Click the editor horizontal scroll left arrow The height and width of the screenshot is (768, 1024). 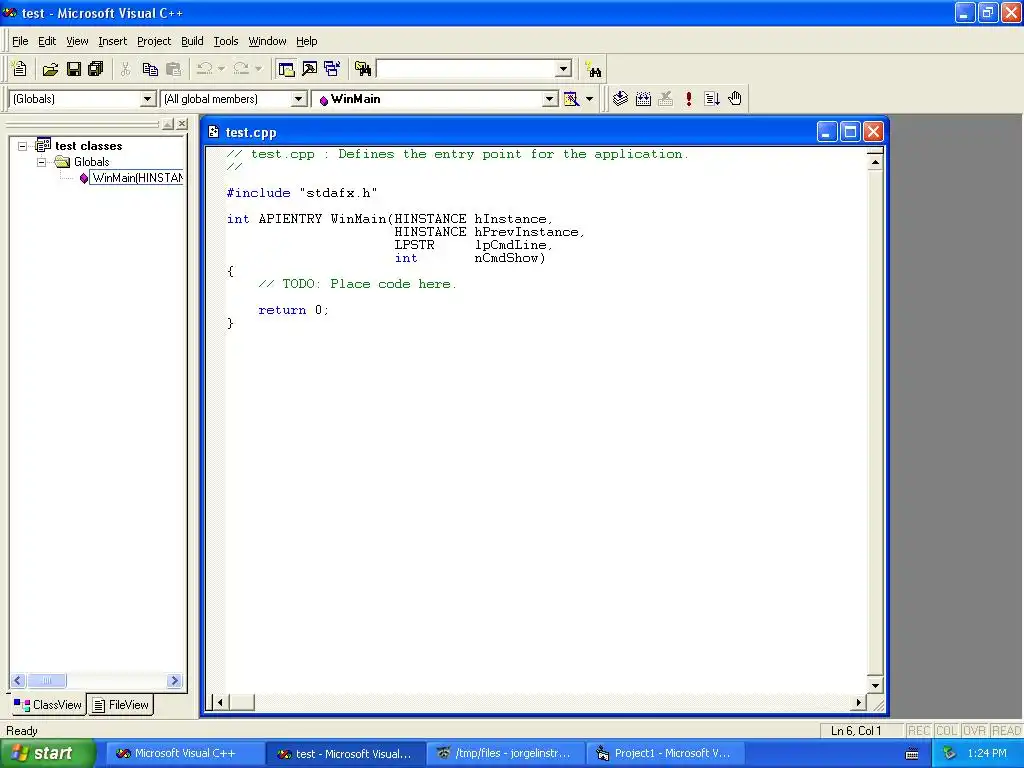click(x=221, y=703)
